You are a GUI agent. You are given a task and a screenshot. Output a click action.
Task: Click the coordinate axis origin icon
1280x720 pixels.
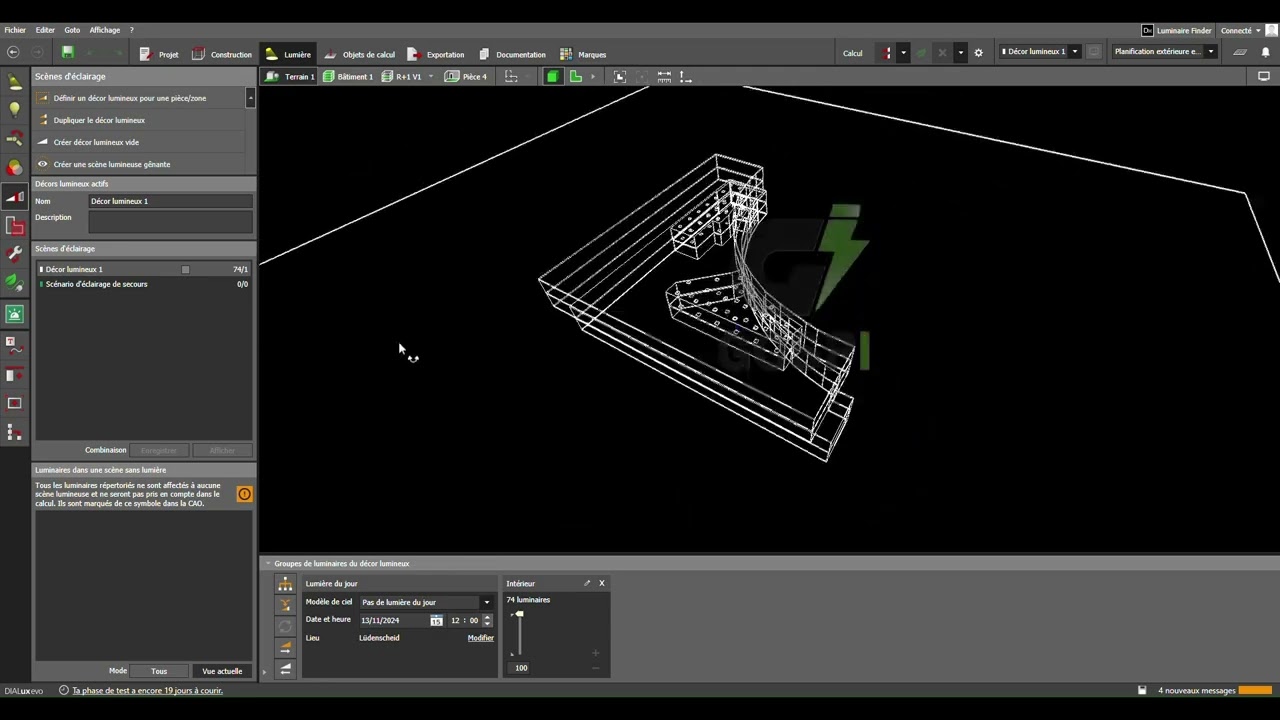click(685, 76)
